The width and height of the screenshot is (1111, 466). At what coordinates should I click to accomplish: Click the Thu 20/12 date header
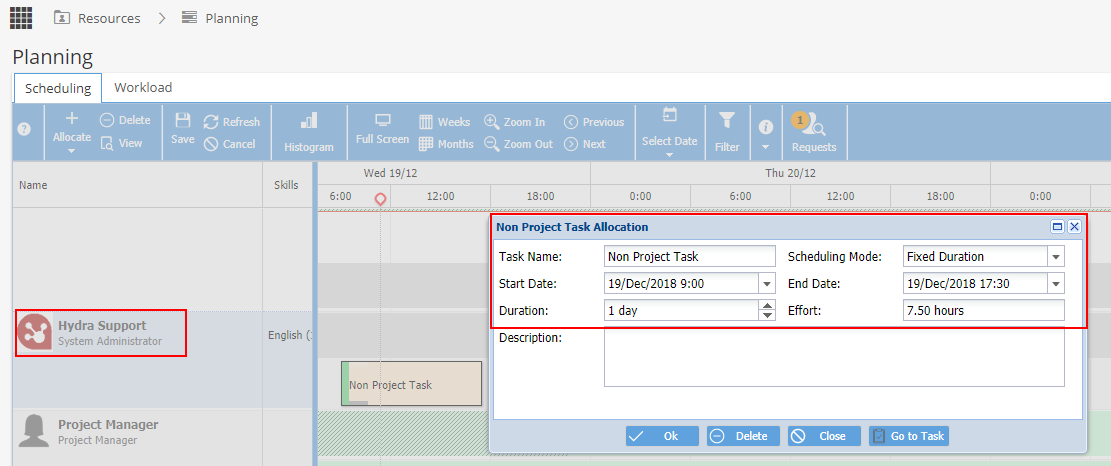coord(789,172)
